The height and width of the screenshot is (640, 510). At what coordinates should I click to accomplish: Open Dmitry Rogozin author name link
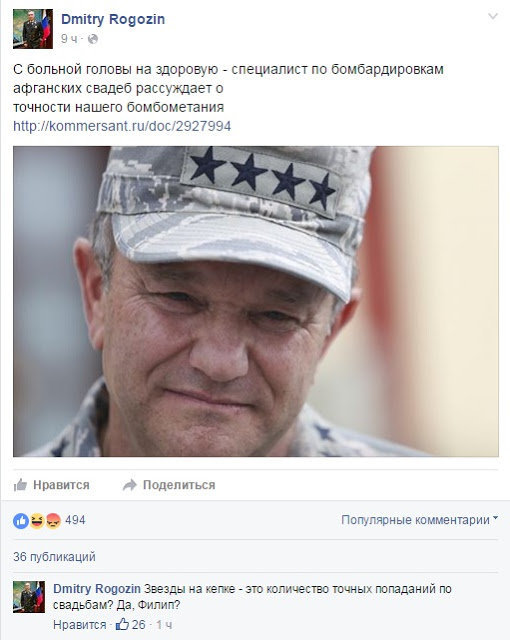click(113, 19)
